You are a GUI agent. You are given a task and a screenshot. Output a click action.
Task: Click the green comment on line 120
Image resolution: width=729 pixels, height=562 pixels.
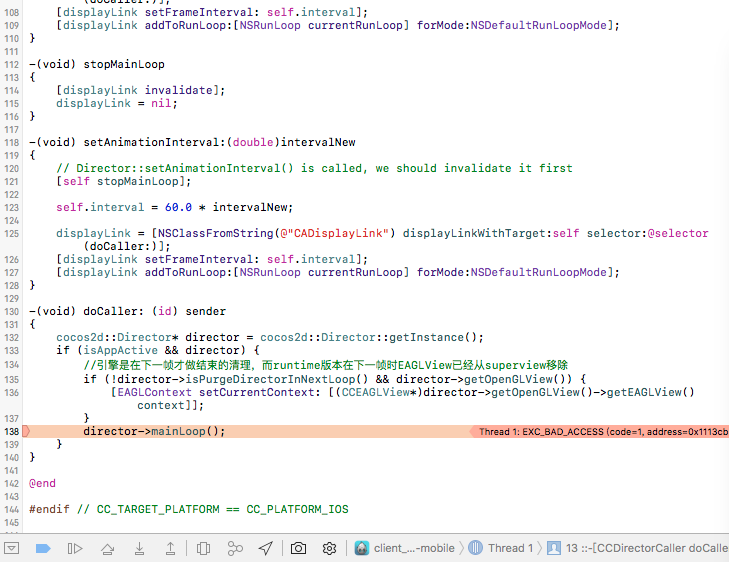tap(314, 168)
